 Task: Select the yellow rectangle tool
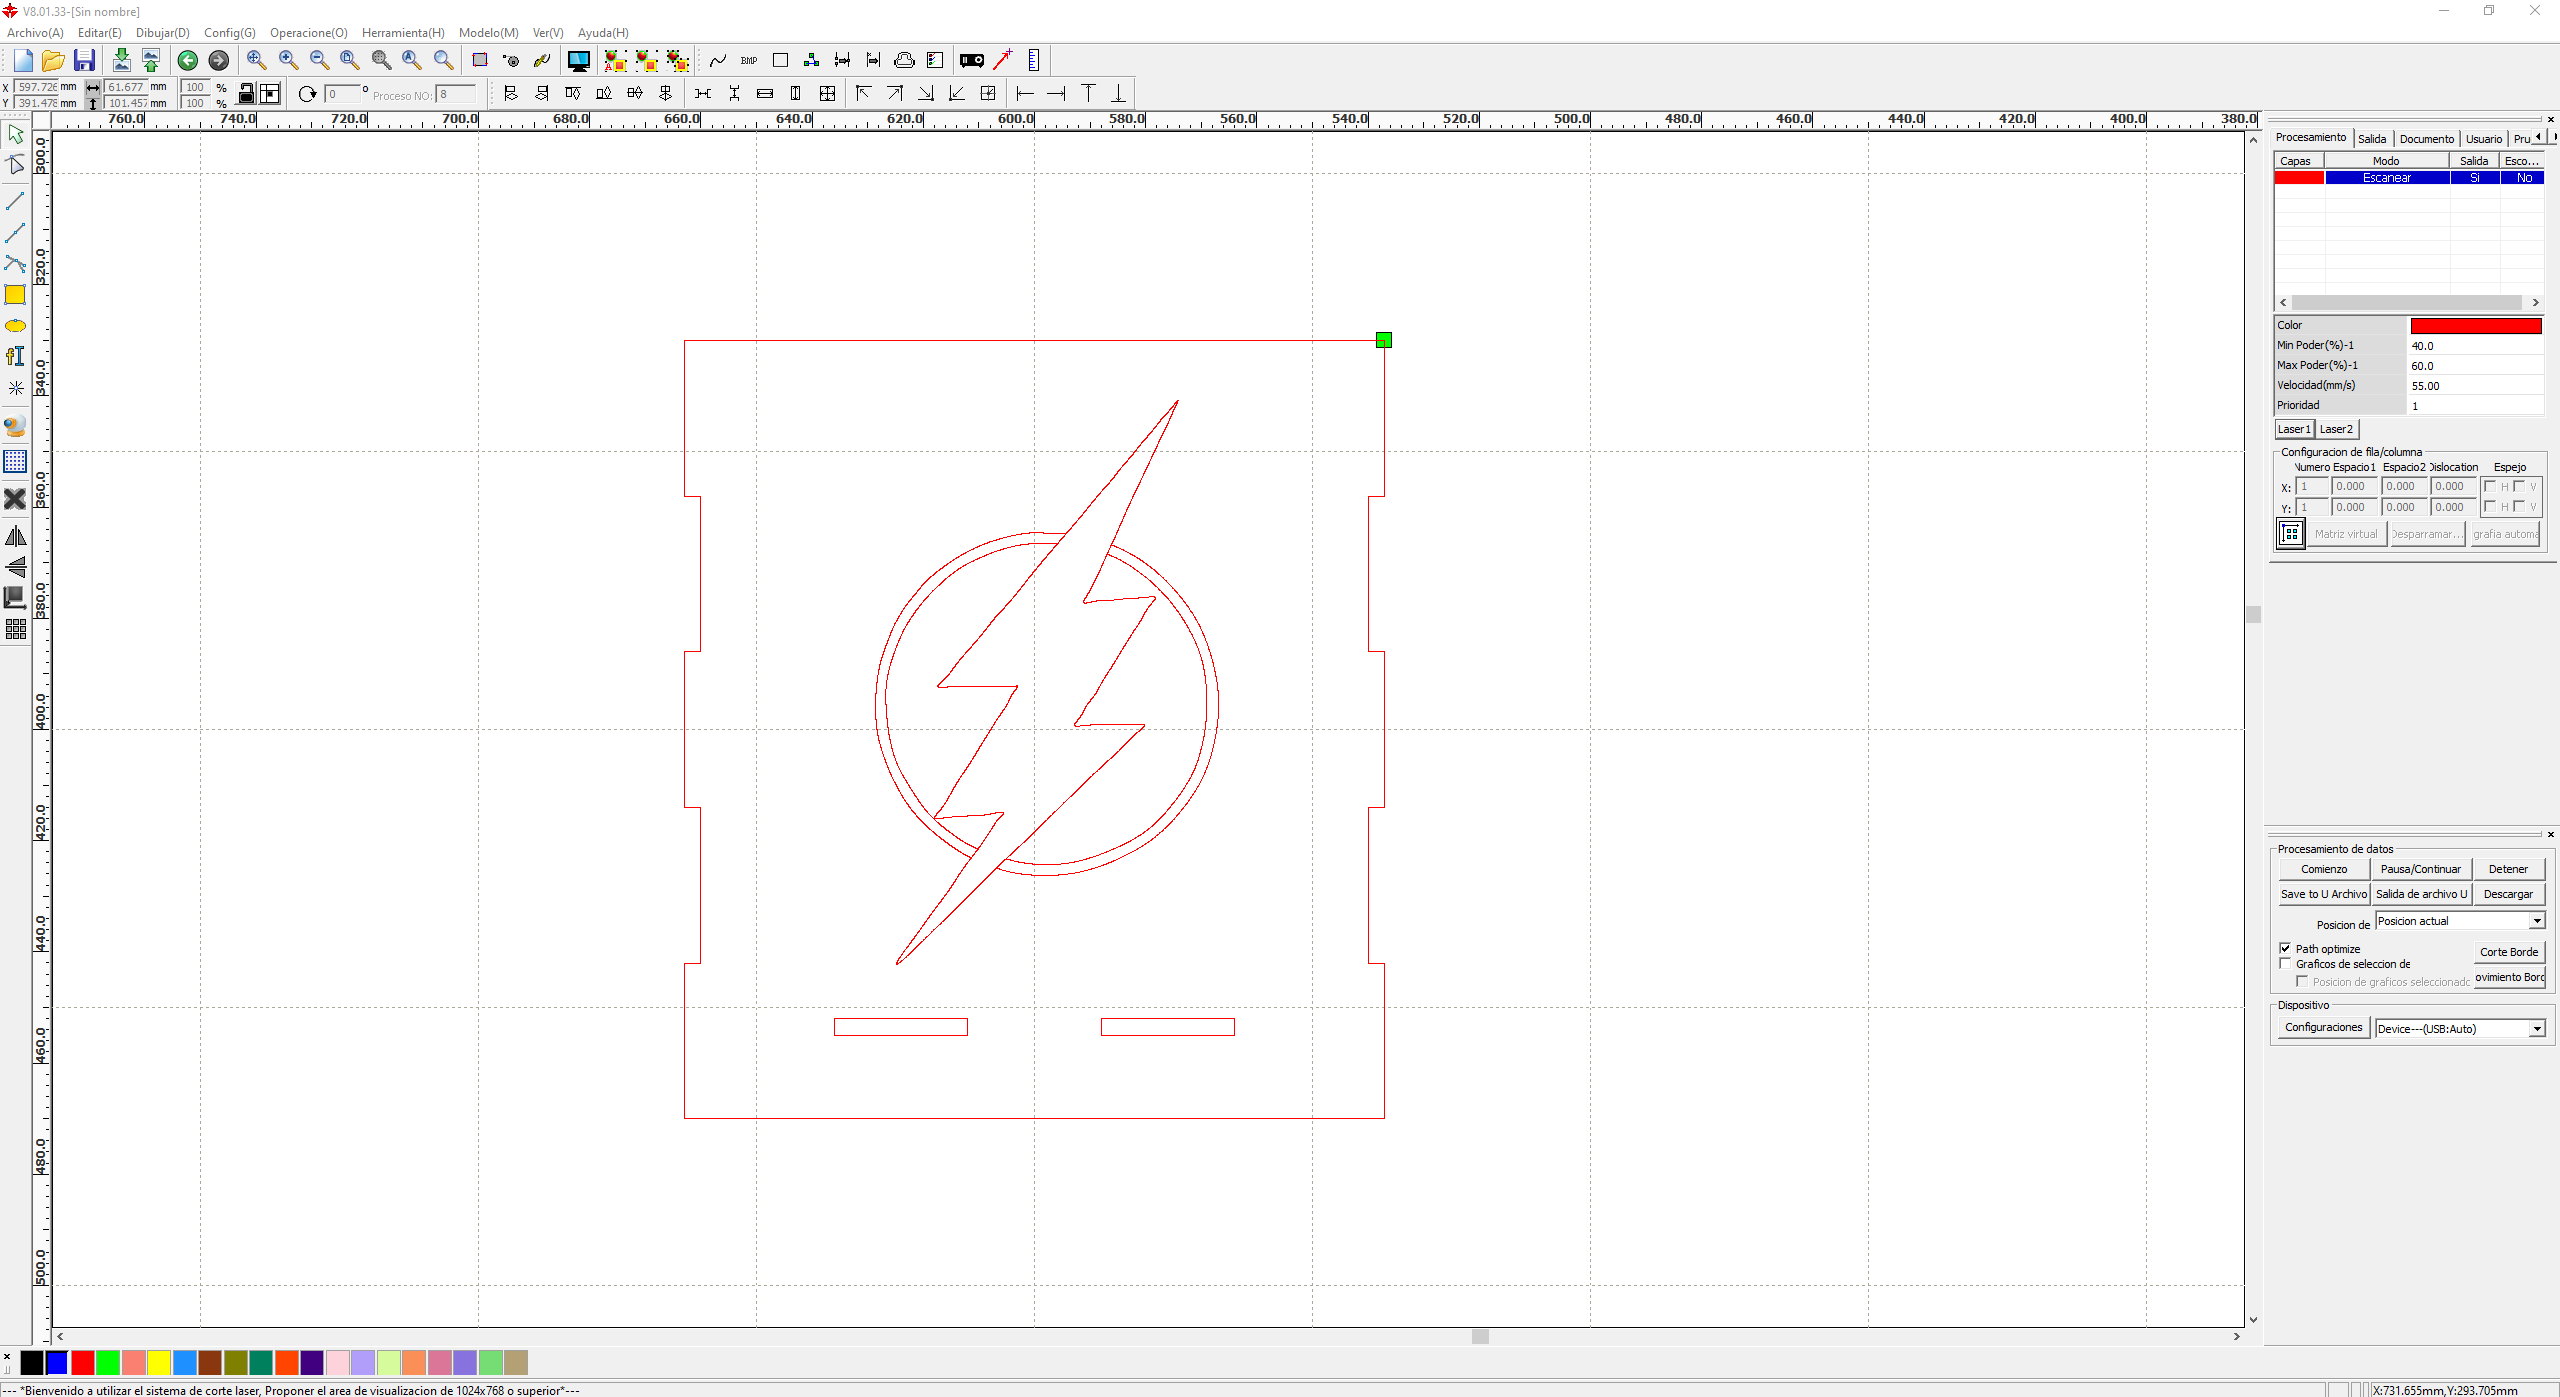coord(15,295)
